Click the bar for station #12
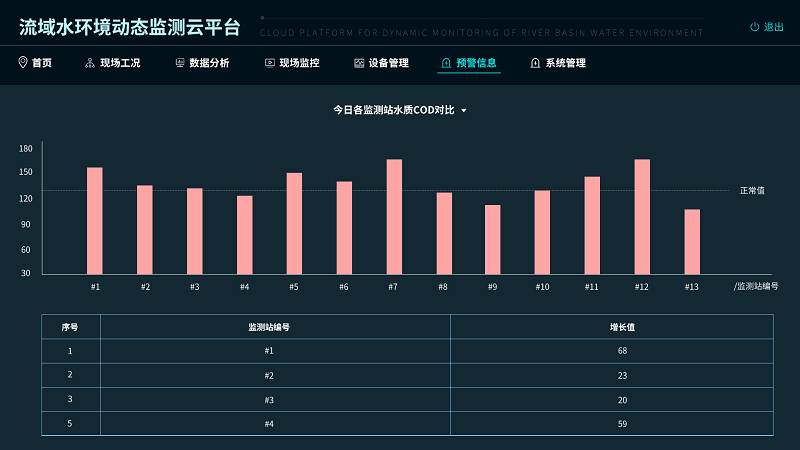The width and height of the screenshot is (800, 450). pos(642,217)
